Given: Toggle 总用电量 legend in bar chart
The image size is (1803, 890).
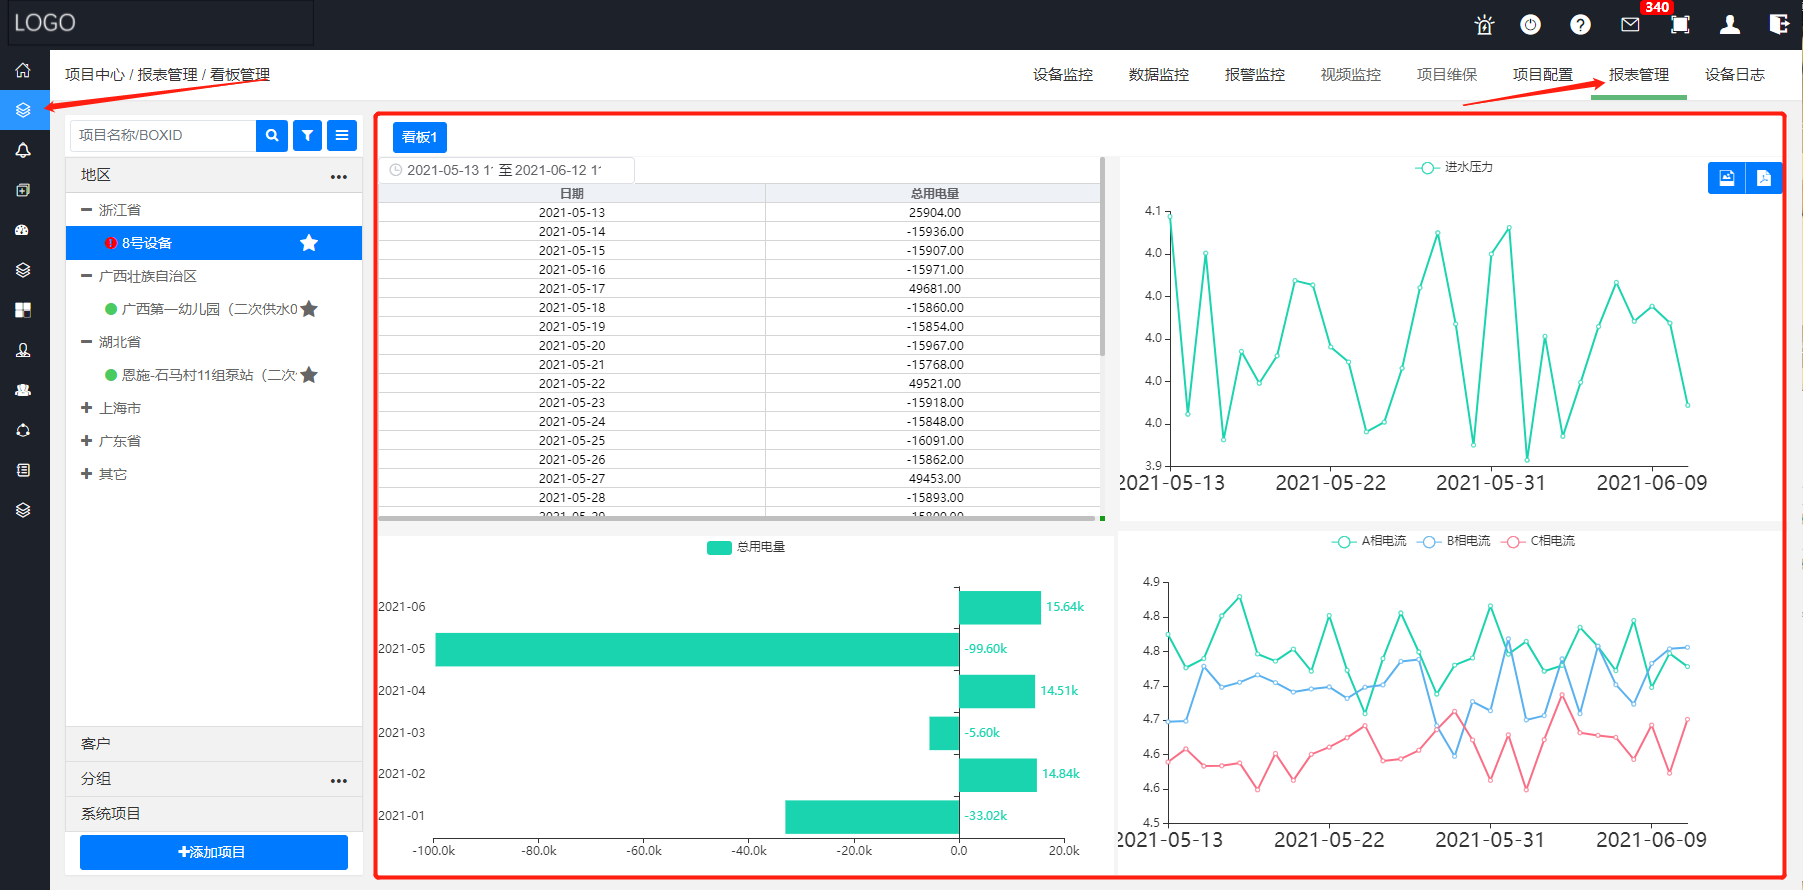Looking at the screenshot, I should pyautogui.click(x=746, y=547).
